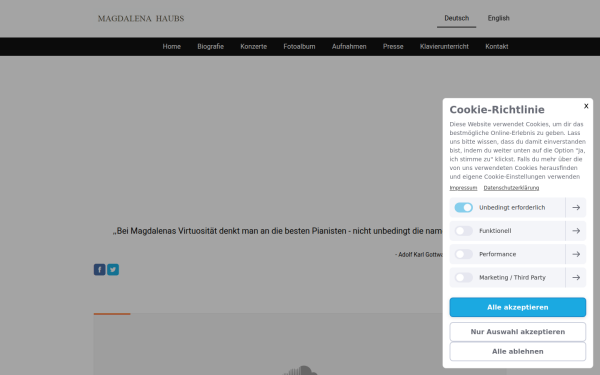
Task: Go to the Kontakt page
Action: coord(497,47)
